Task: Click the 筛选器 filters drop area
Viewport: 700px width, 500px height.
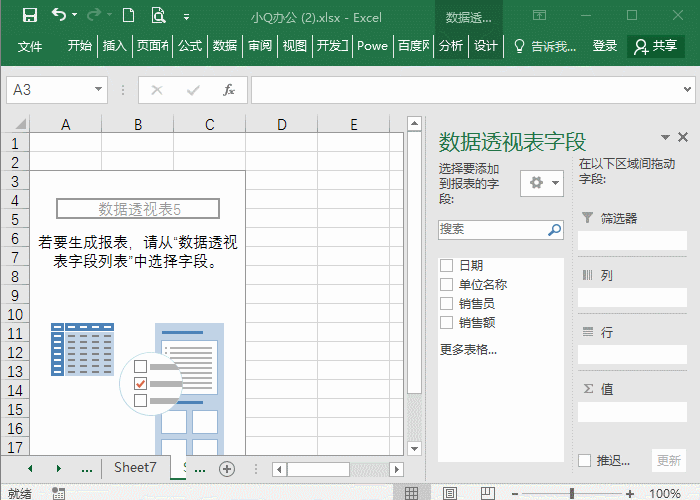Action: pyautogui.click(x=632, y=240)
